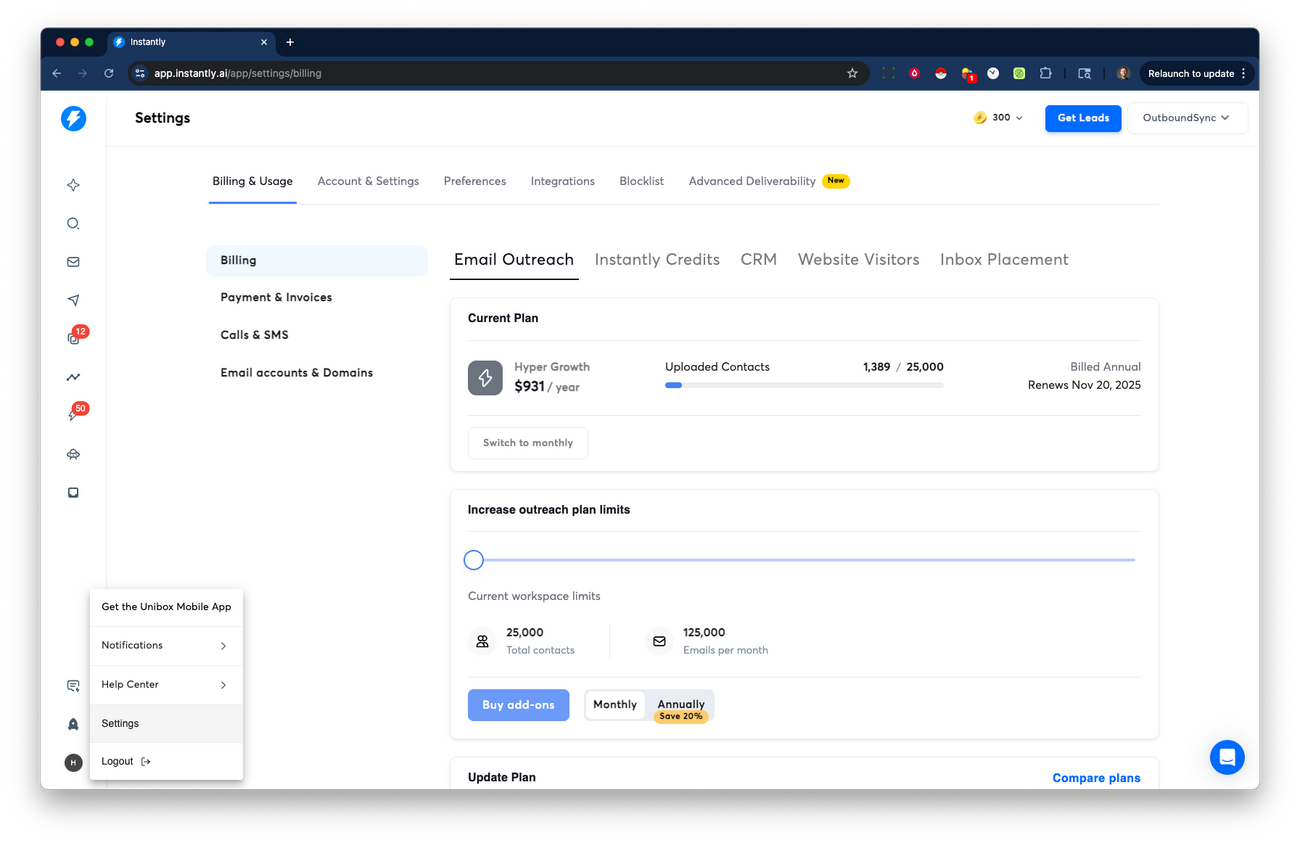Click the outreach plan limits slider handle

point(473,560)
